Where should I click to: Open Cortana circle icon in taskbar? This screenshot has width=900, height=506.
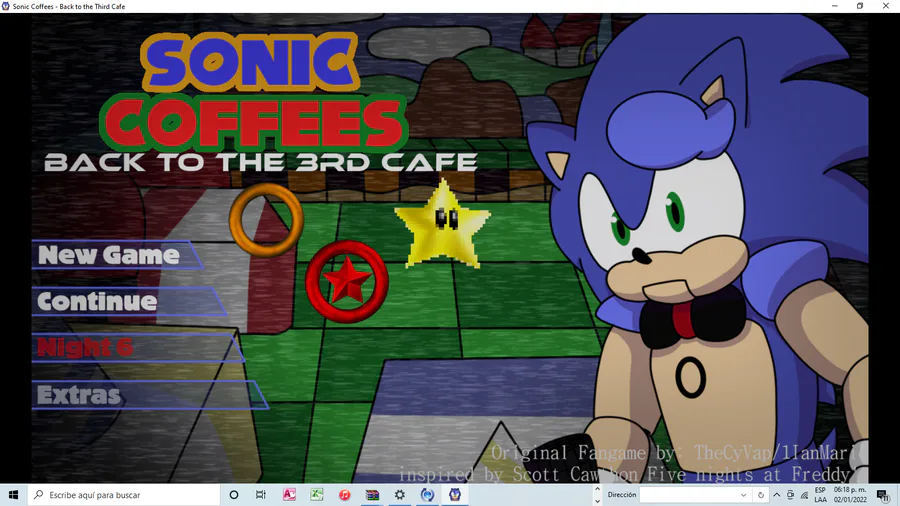coord(234,495)
